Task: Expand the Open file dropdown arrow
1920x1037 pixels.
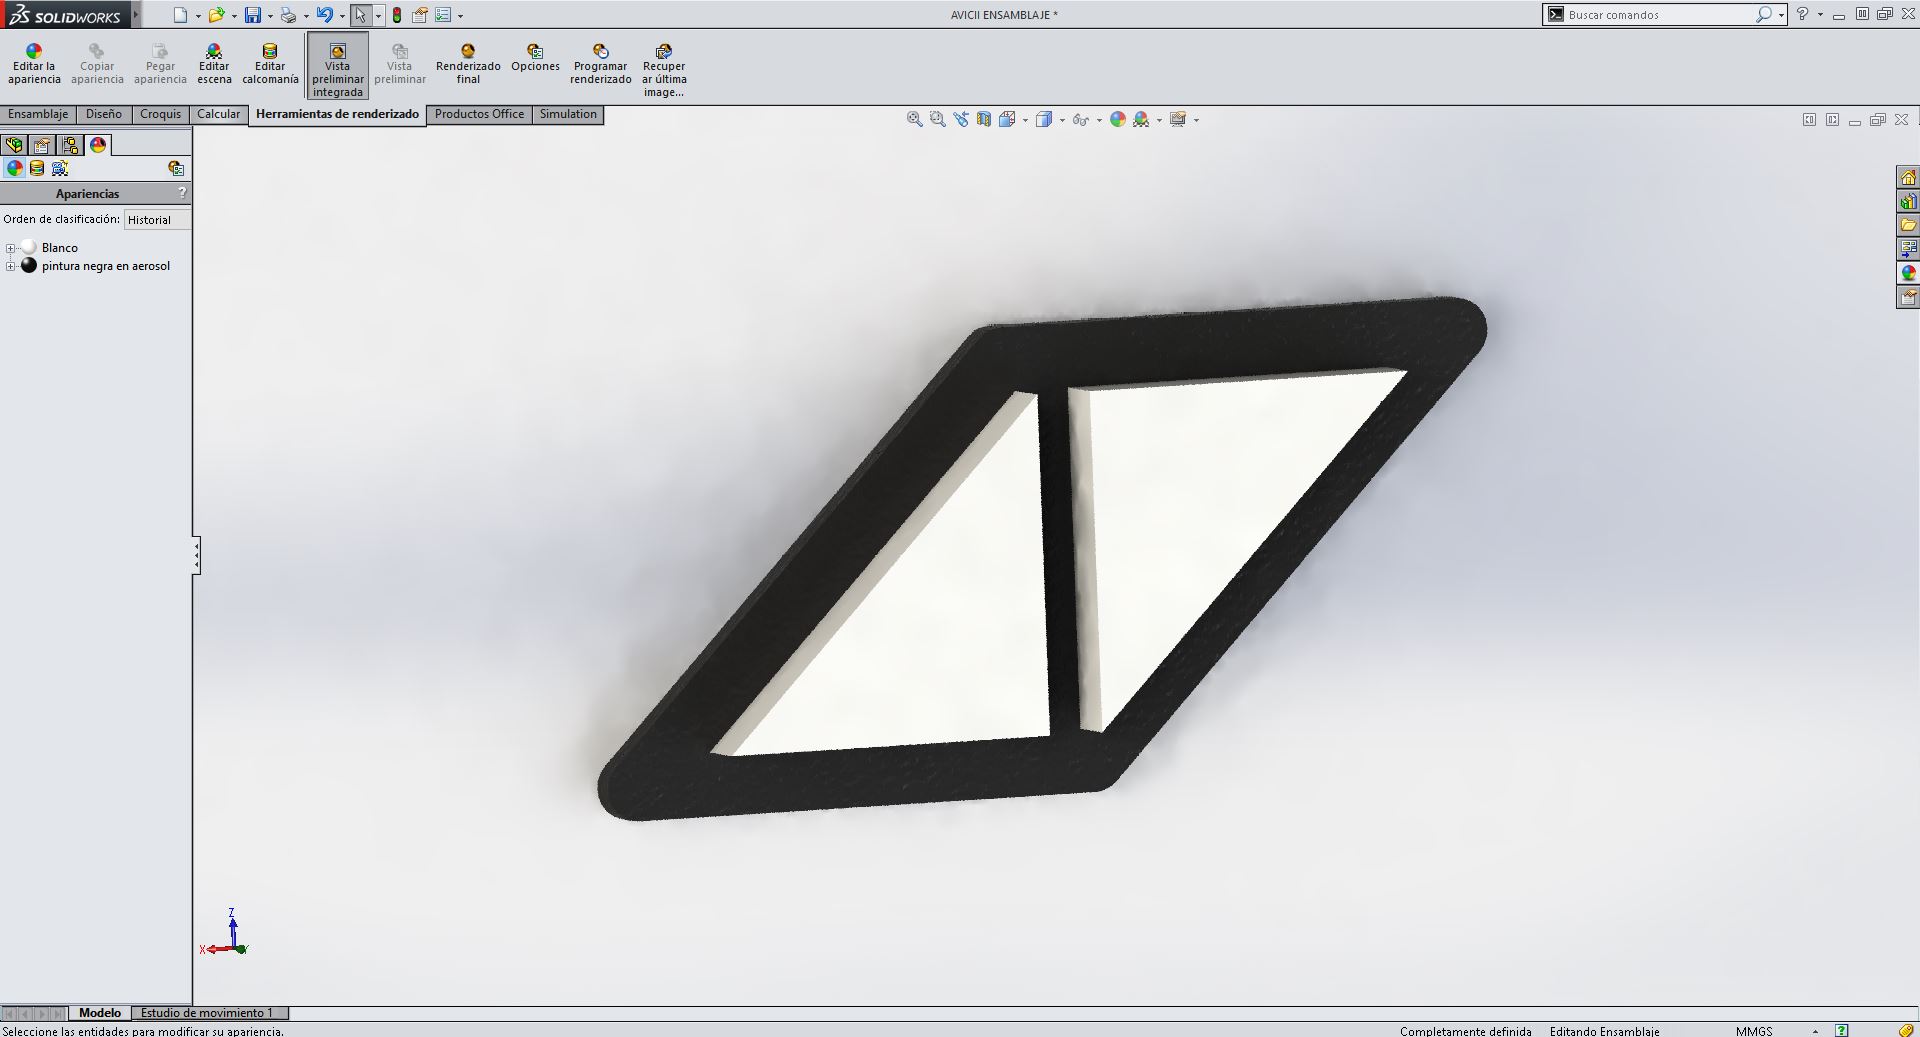Action: click(x=234, y=16)
